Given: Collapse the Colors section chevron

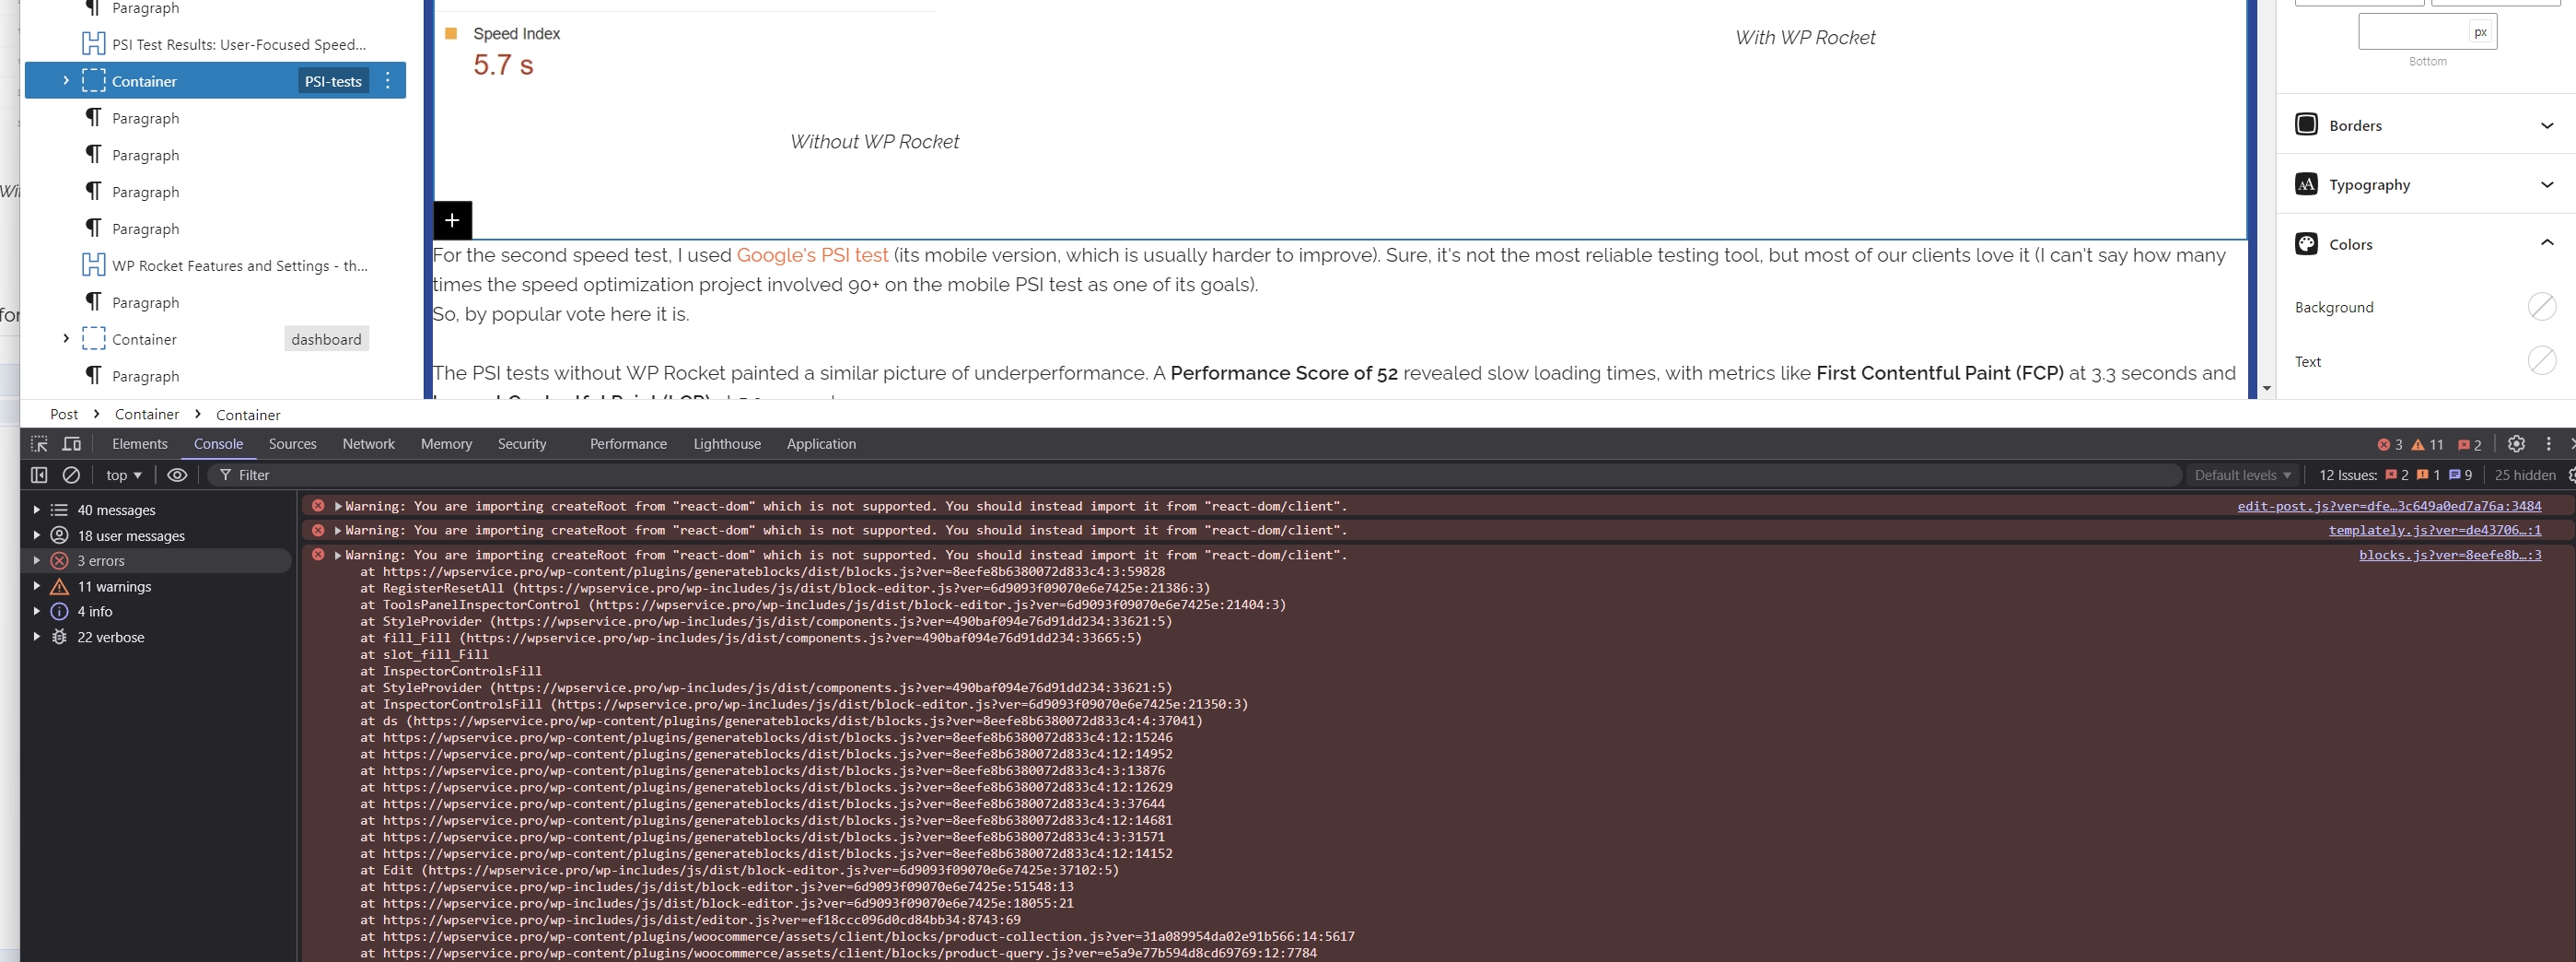Looking at the screenshot, I should [2546, 243].
